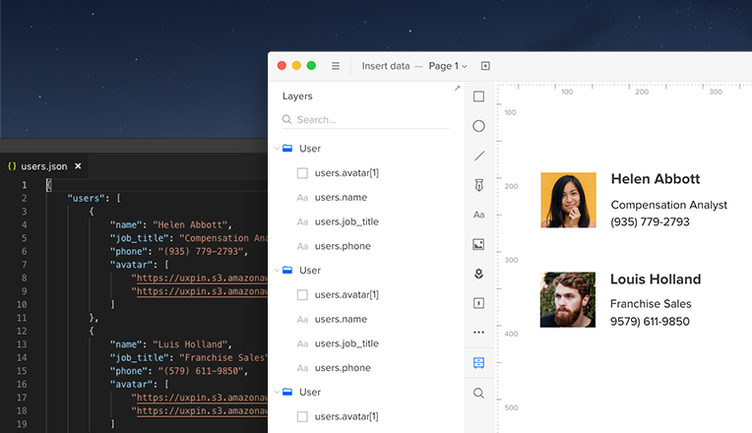
Task: Click the JSON braces icon on users.json tab
Action: pyautogui.click(x=12, y=166)
